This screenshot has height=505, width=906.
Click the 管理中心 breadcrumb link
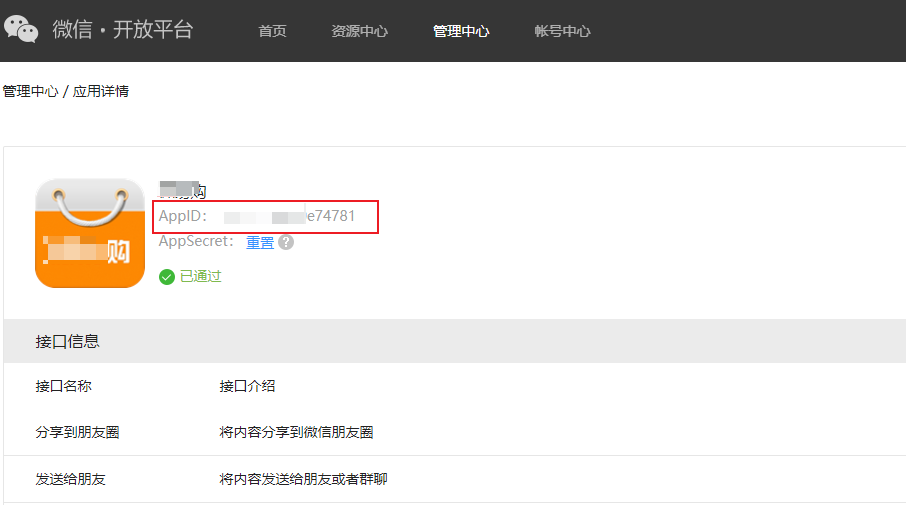(31, 91)
